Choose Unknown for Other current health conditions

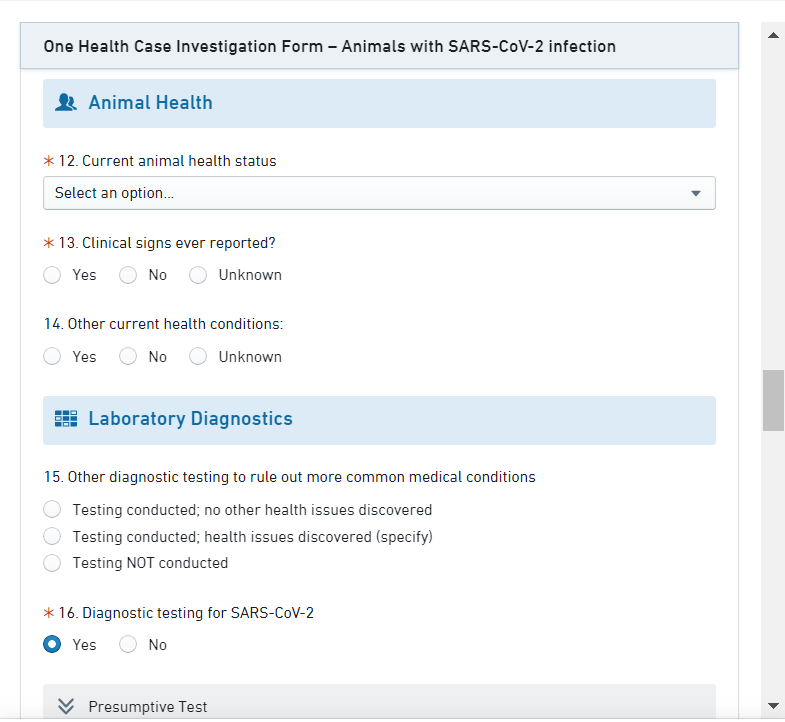click(198, 357)
